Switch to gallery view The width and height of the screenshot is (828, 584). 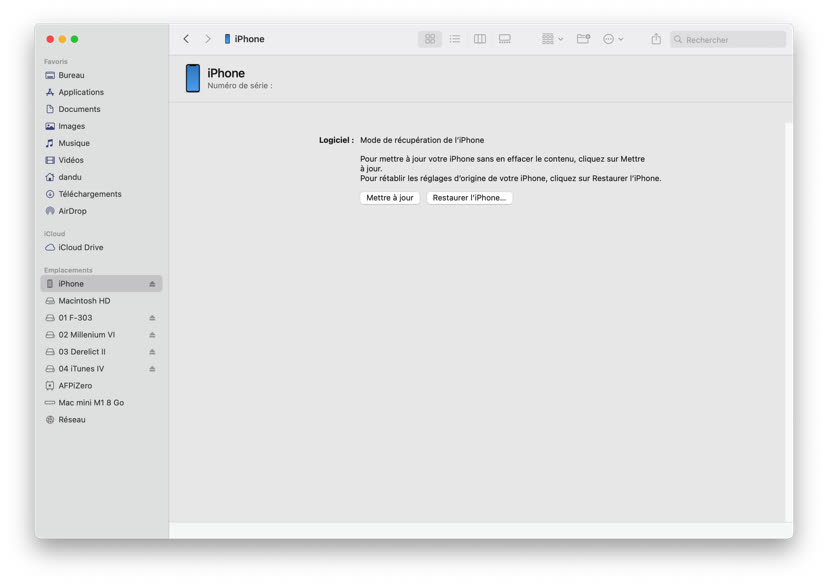coord(505,38)
